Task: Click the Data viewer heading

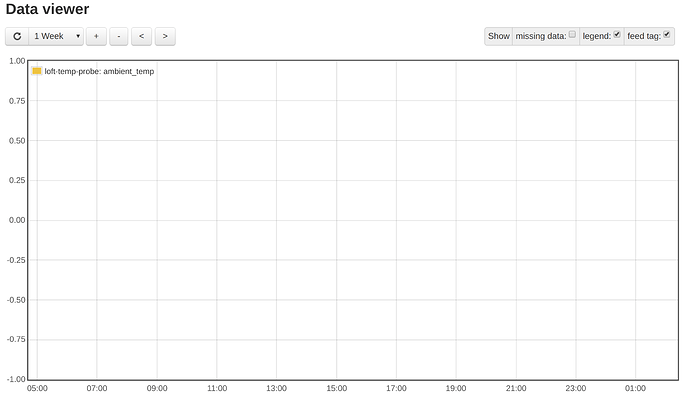Action: (x=48, y=9)
